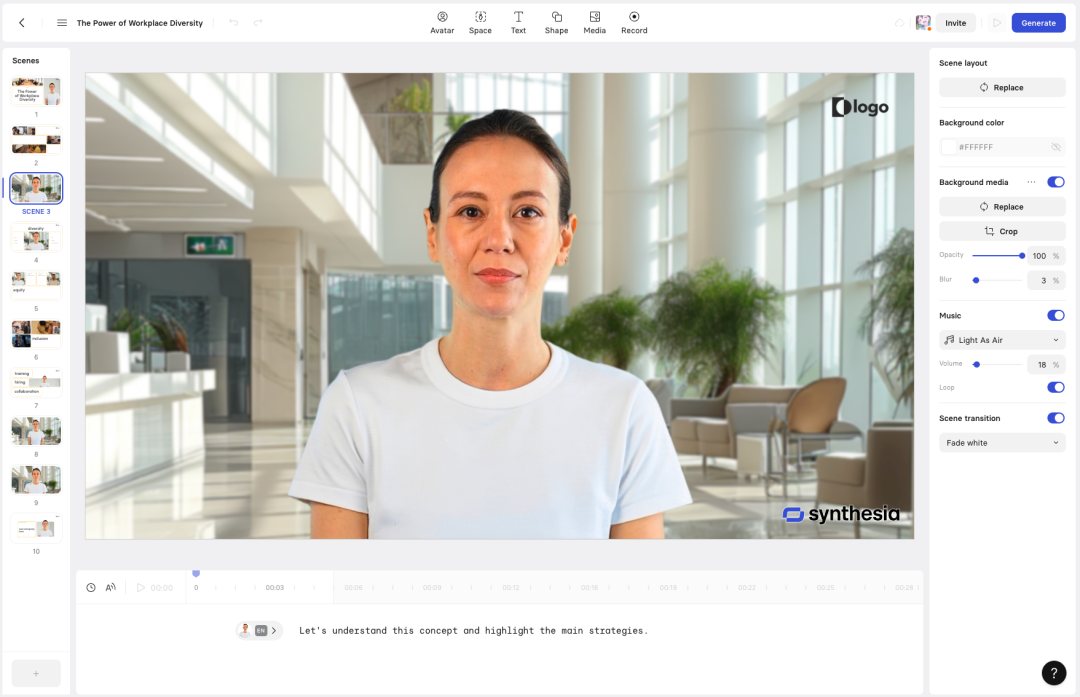Disable the Background media toggle
This screenshot has height=697, width=1080.
pos(1055,182)
